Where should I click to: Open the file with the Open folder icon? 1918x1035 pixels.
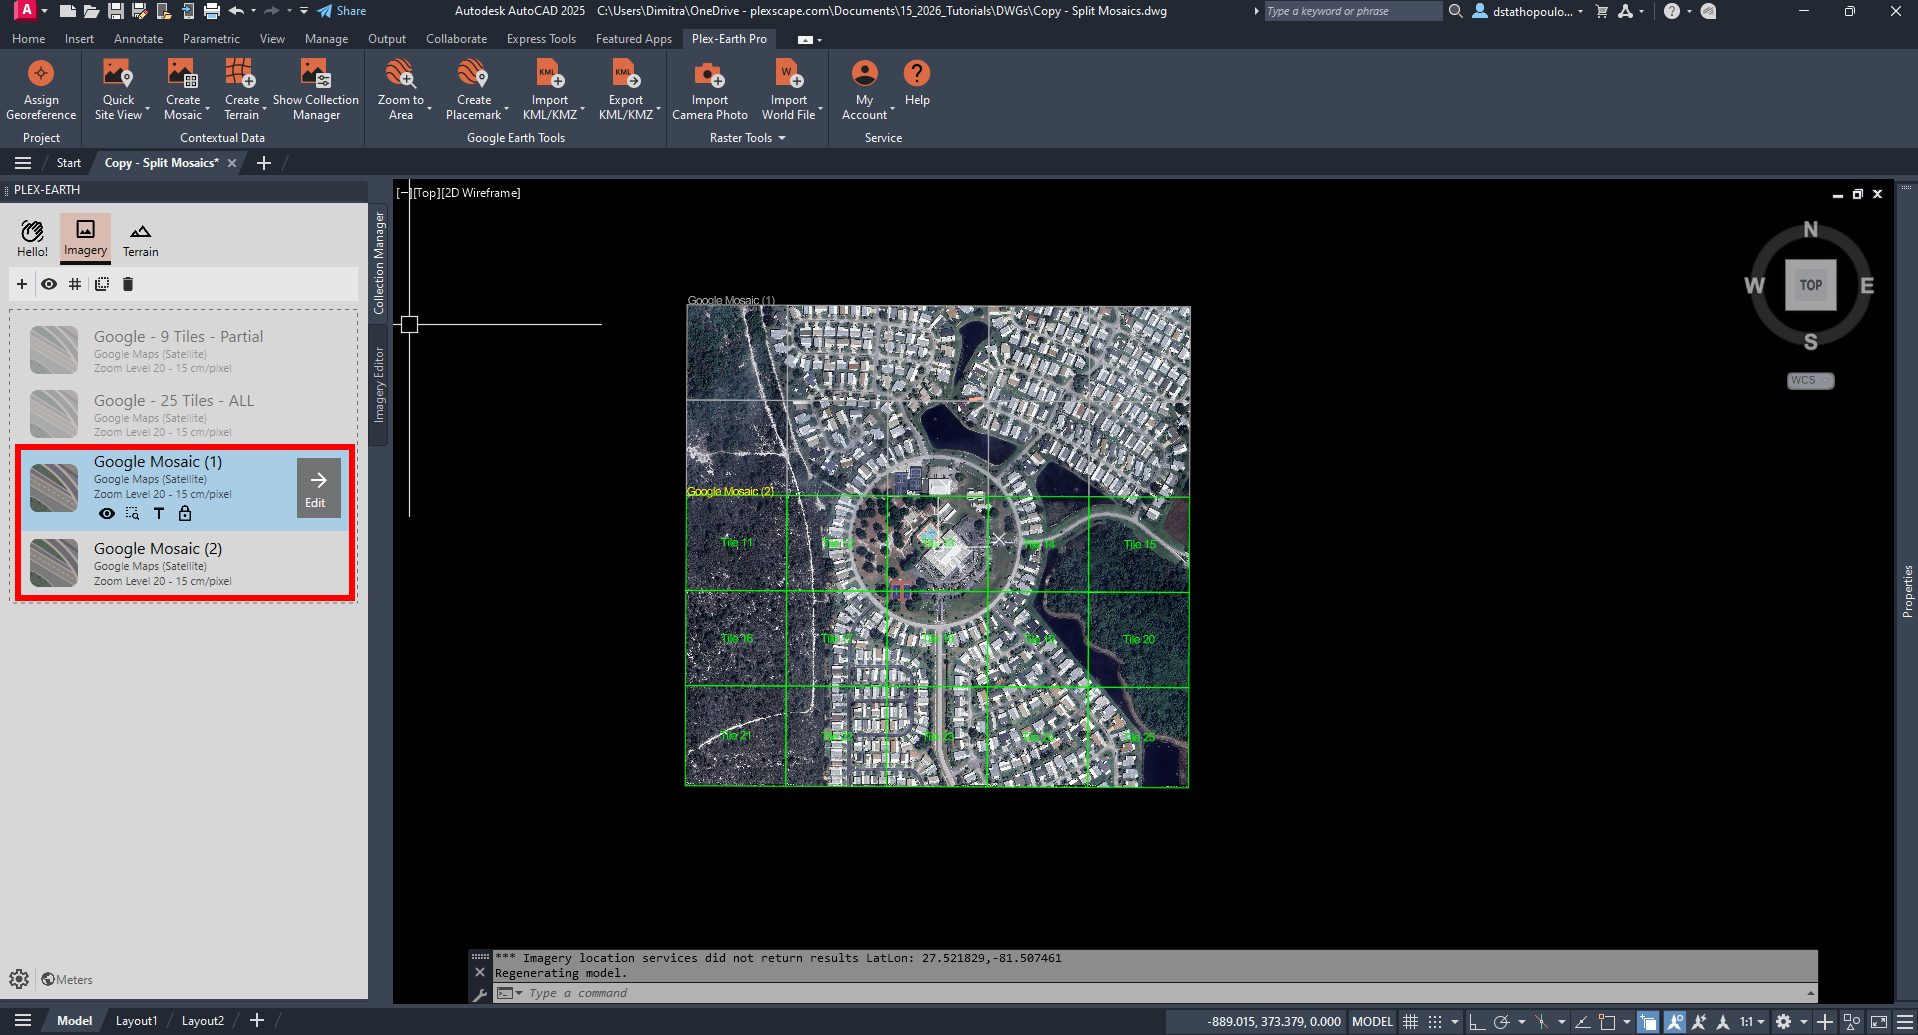pyautogui.click(x=91, y=11)
